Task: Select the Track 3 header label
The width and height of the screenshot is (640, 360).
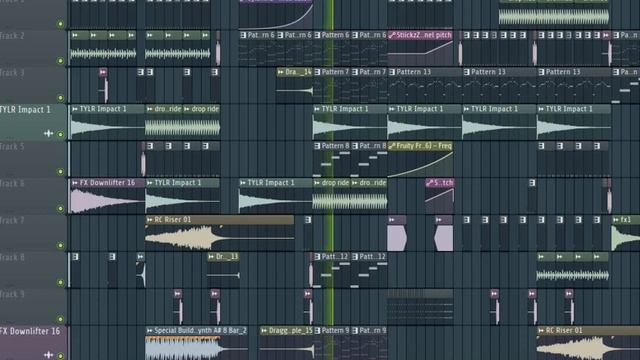Action: pos(12,73)
